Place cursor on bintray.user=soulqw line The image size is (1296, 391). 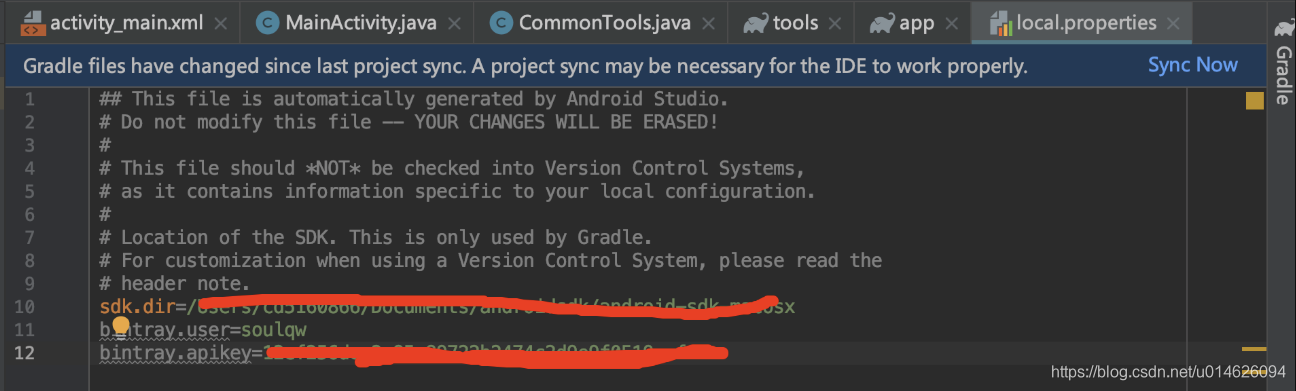(x=203, y=330)
